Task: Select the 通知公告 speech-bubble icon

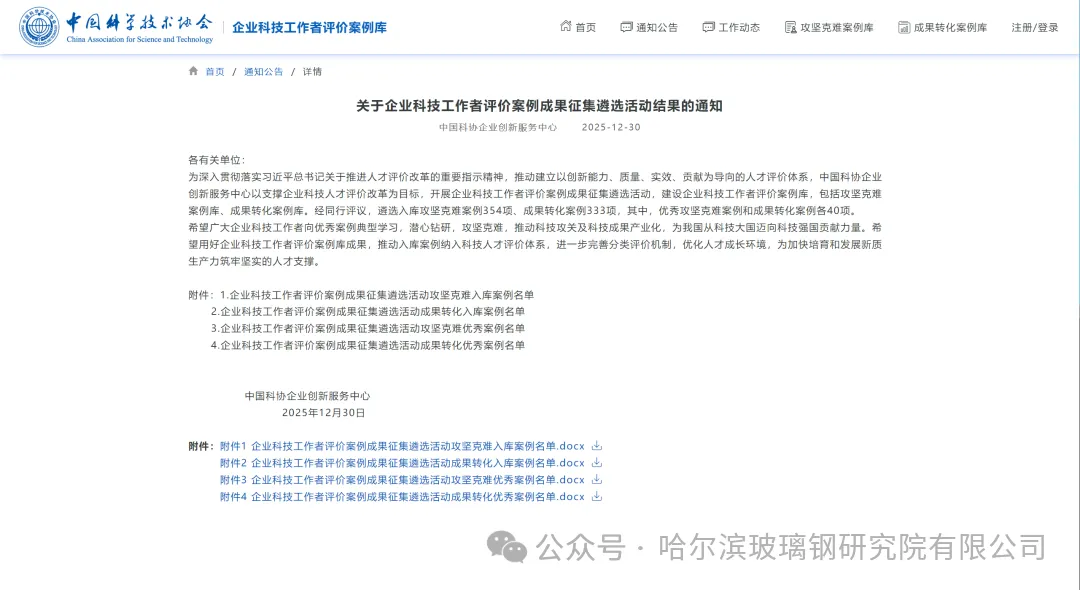Action: coord(625,27)
